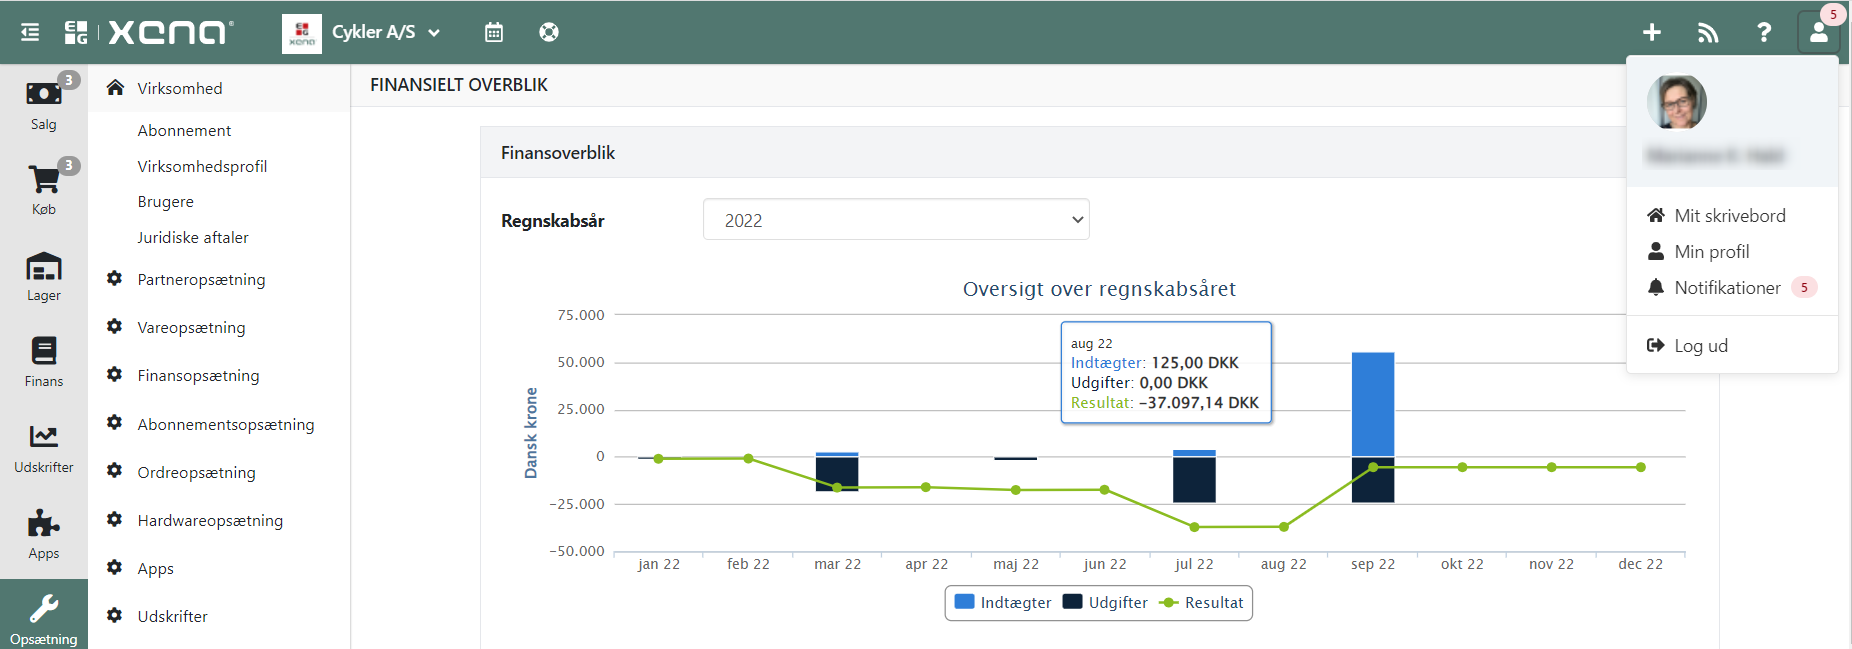
Task: Open the Finans ledger module
Action: [43, 361]
